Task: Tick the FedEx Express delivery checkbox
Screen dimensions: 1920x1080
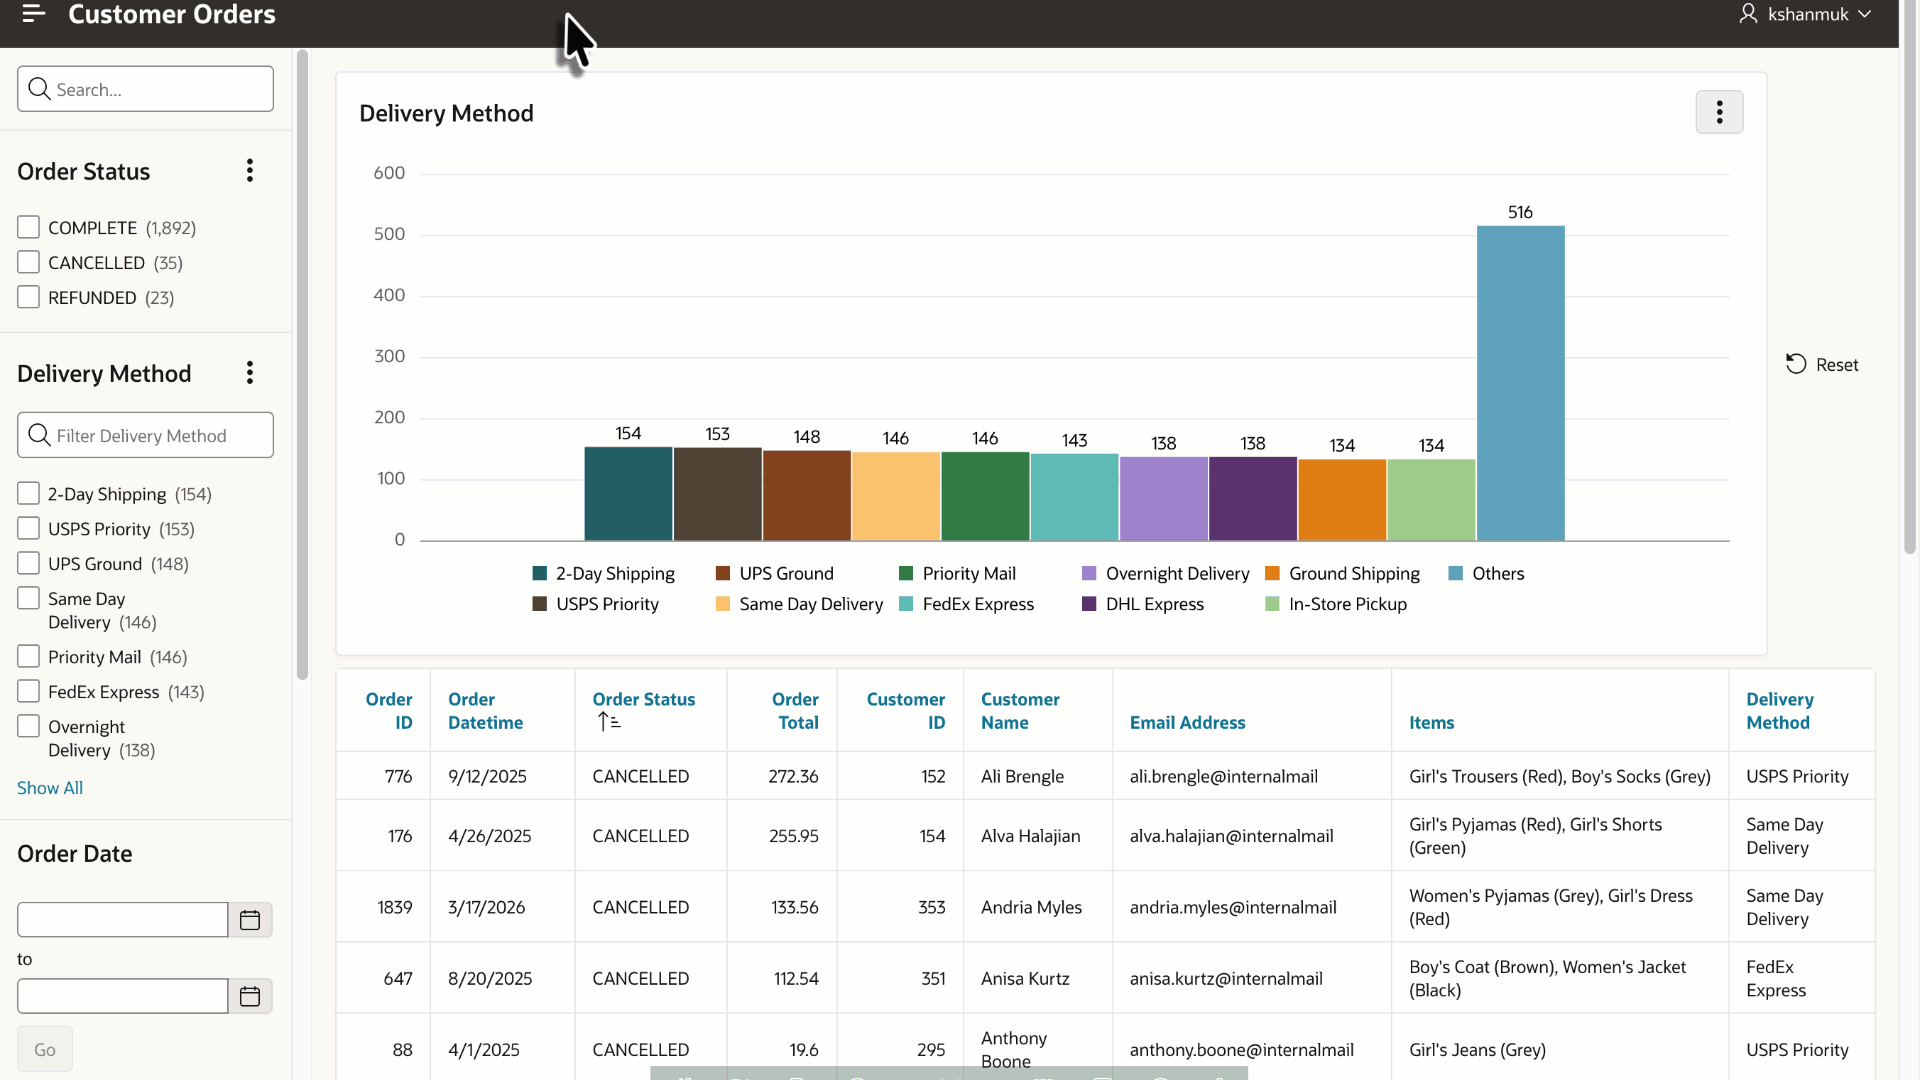Action: pos(28,691)
